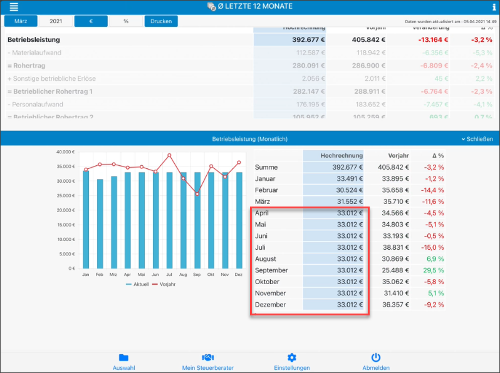Click the Sep low point on Vorjahr line
The width and height of the screenshot is (500, 373).
[197, 194]
